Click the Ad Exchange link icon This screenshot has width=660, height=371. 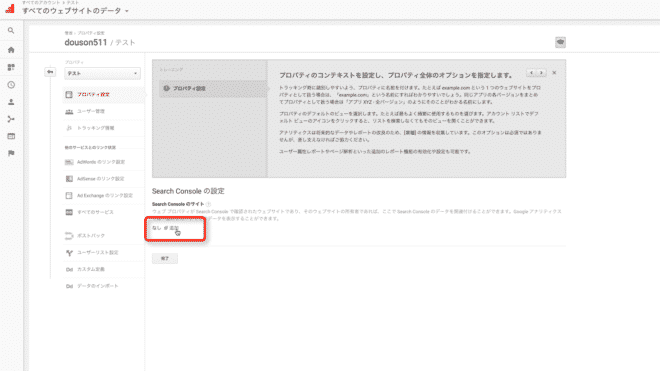click(x=69, y=196)
